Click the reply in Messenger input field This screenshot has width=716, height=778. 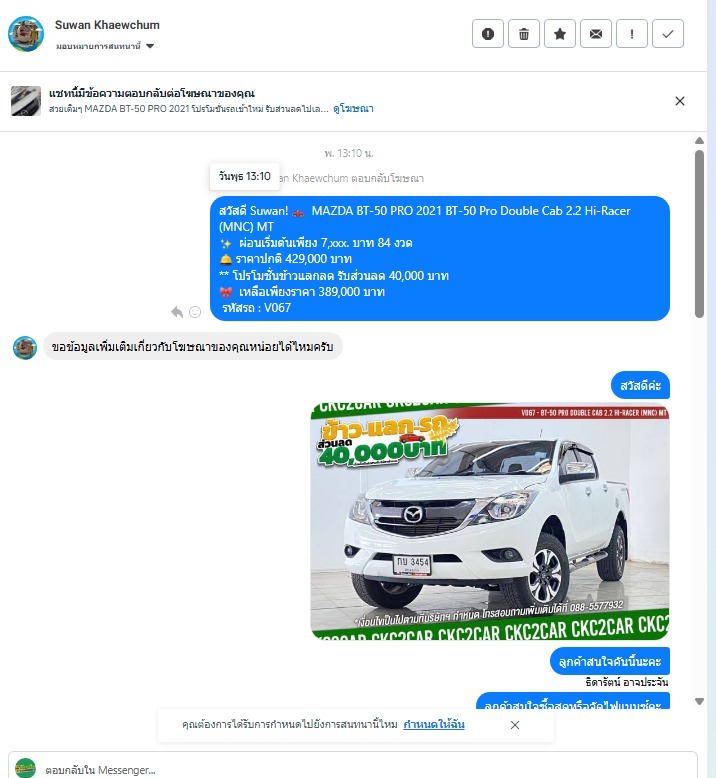[353, 769]
